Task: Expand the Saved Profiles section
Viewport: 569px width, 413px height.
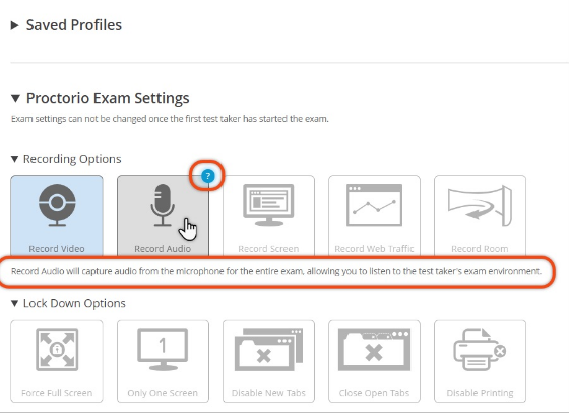Action: 15,25
